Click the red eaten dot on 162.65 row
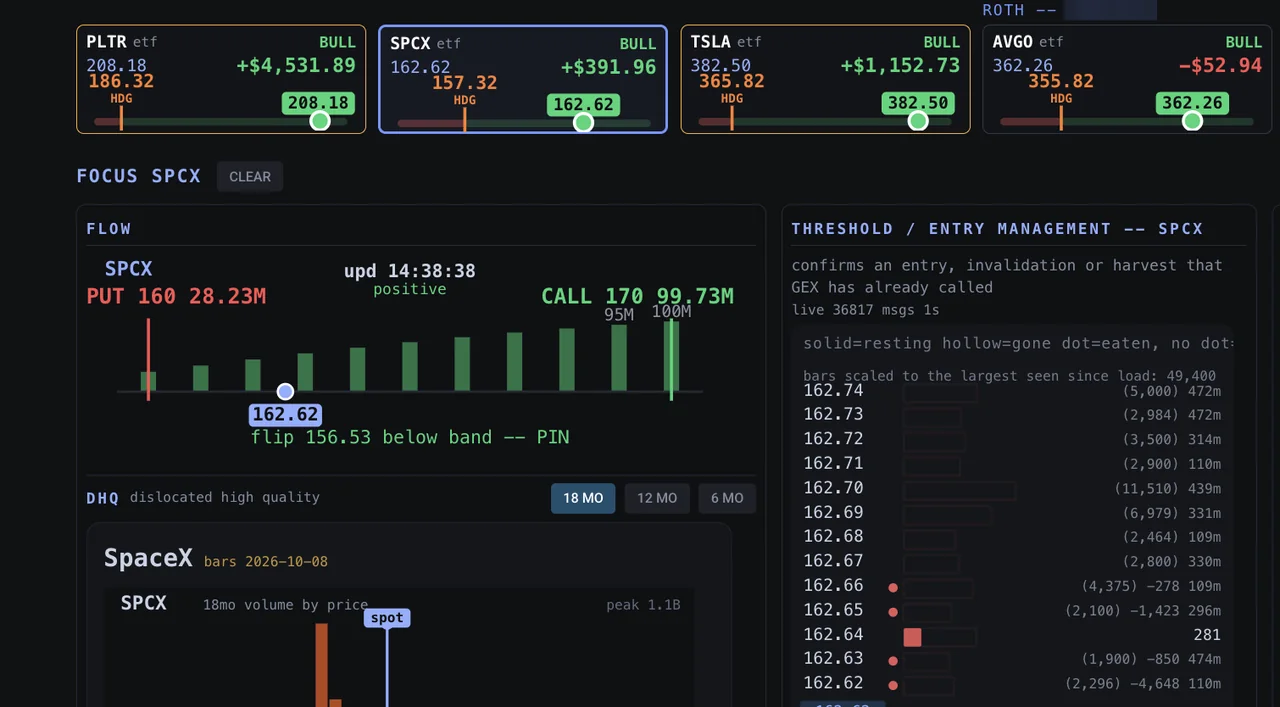 point(893,612)
